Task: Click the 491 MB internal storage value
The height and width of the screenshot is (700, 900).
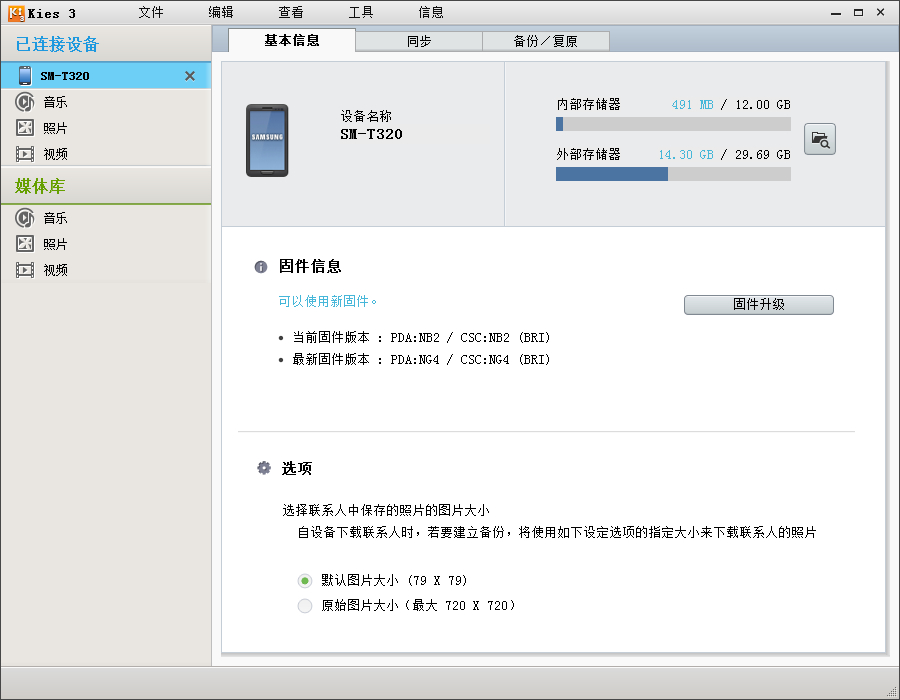Action: point(692,104)
